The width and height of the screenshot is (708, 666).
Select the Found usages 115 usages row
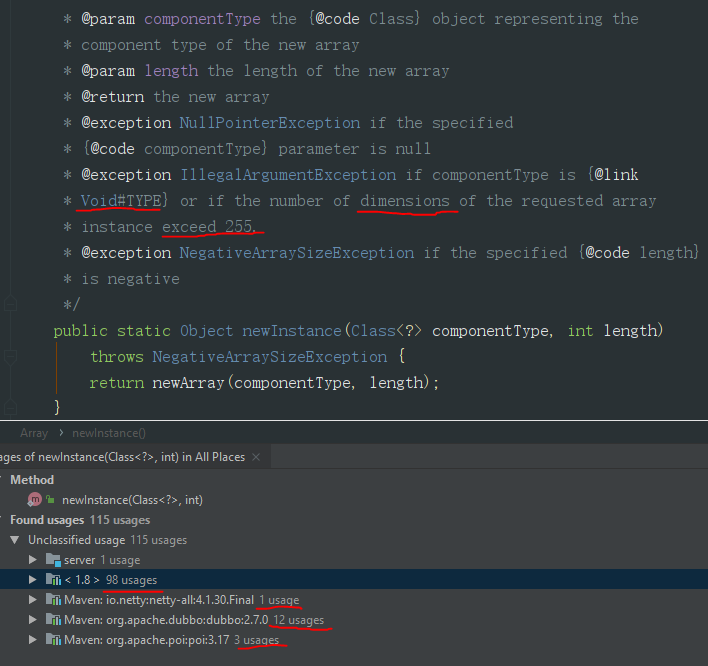(x=80, y=520)
